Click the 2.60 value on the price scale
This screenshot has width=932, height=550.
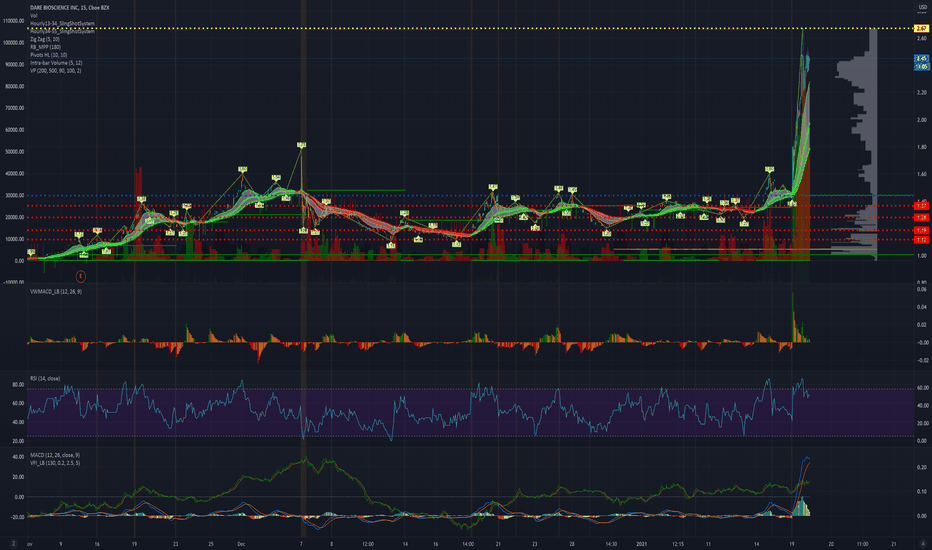coord(922,38)
